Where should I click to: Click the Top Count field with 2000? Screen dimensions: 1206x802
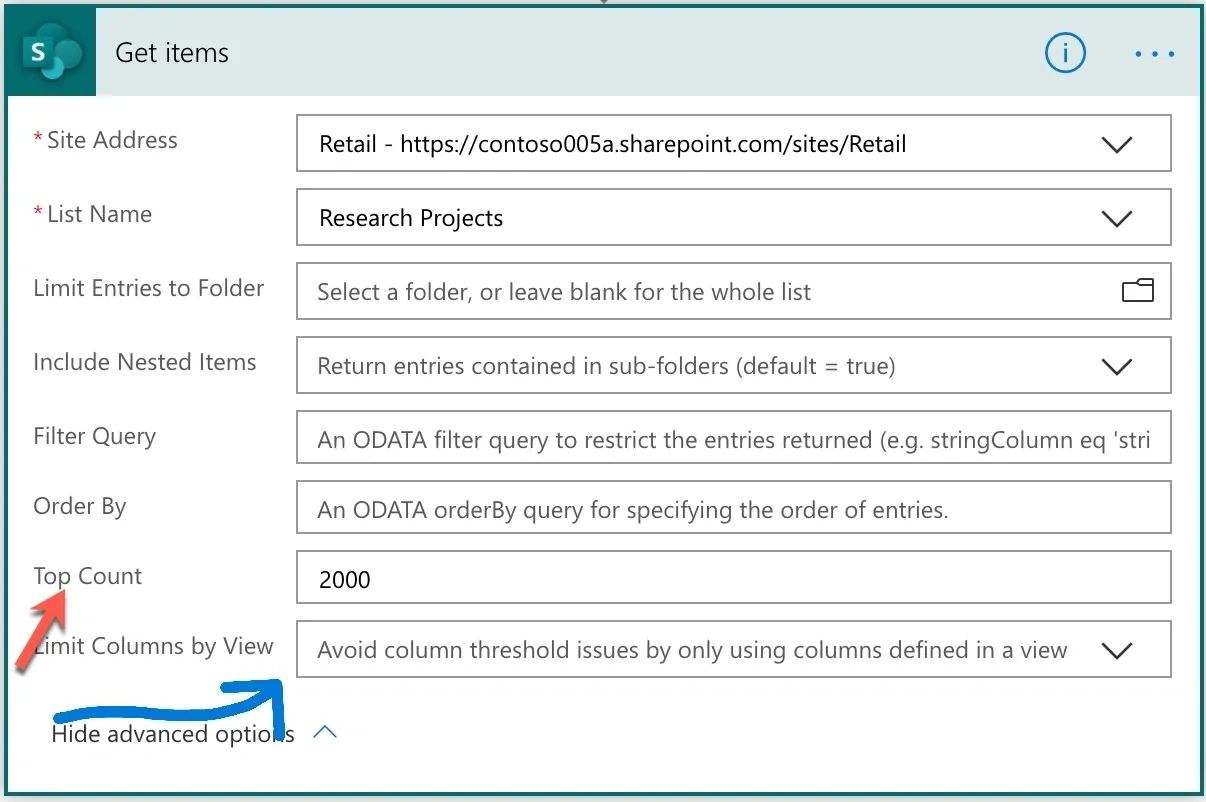point(734,578)
